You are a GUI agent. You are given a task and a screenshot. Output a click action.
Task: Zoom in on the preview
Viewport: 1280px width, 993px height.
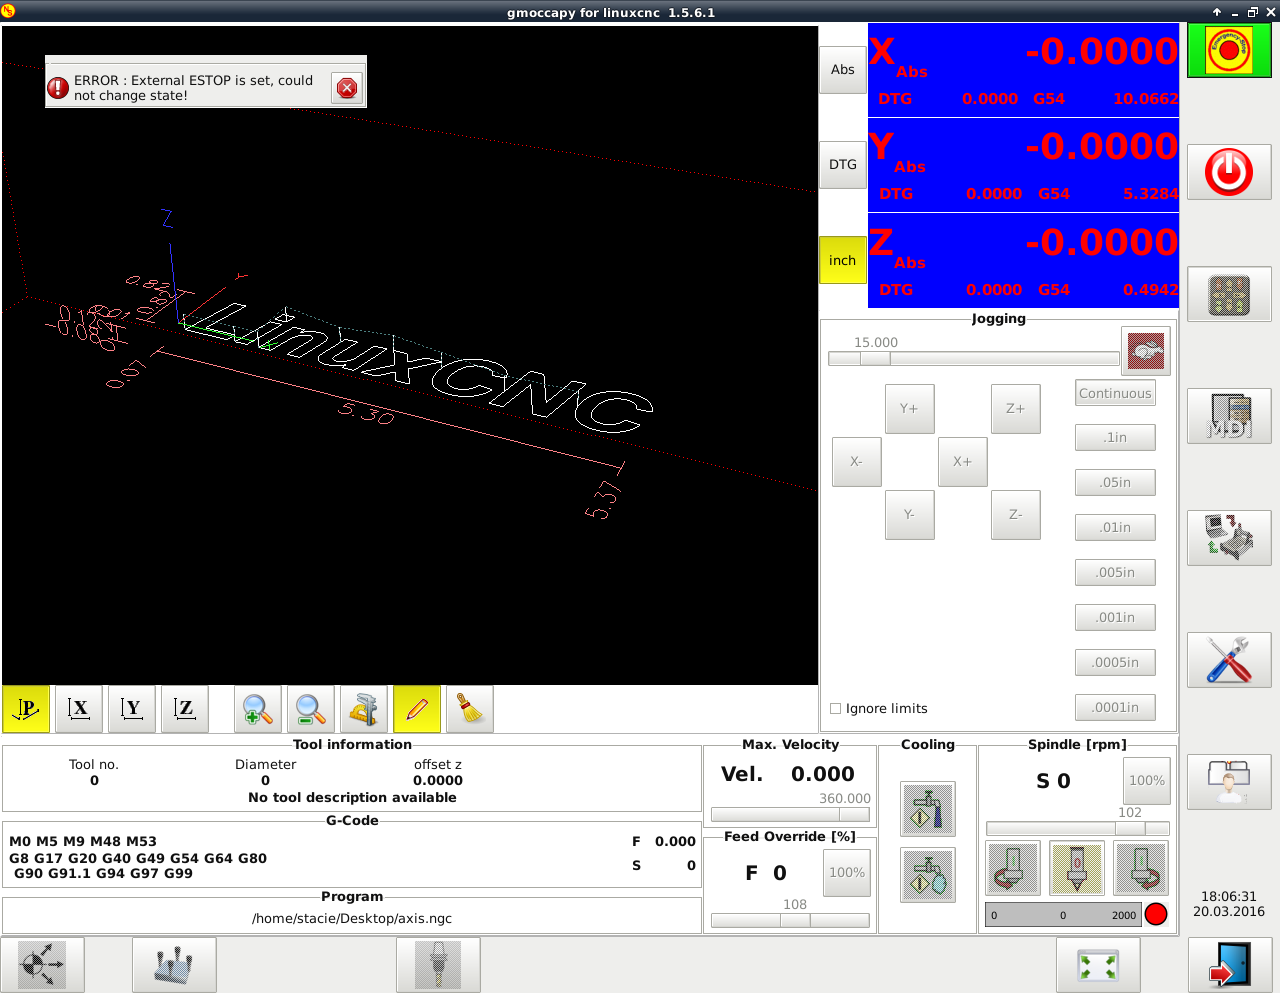(x=258, y=709)
